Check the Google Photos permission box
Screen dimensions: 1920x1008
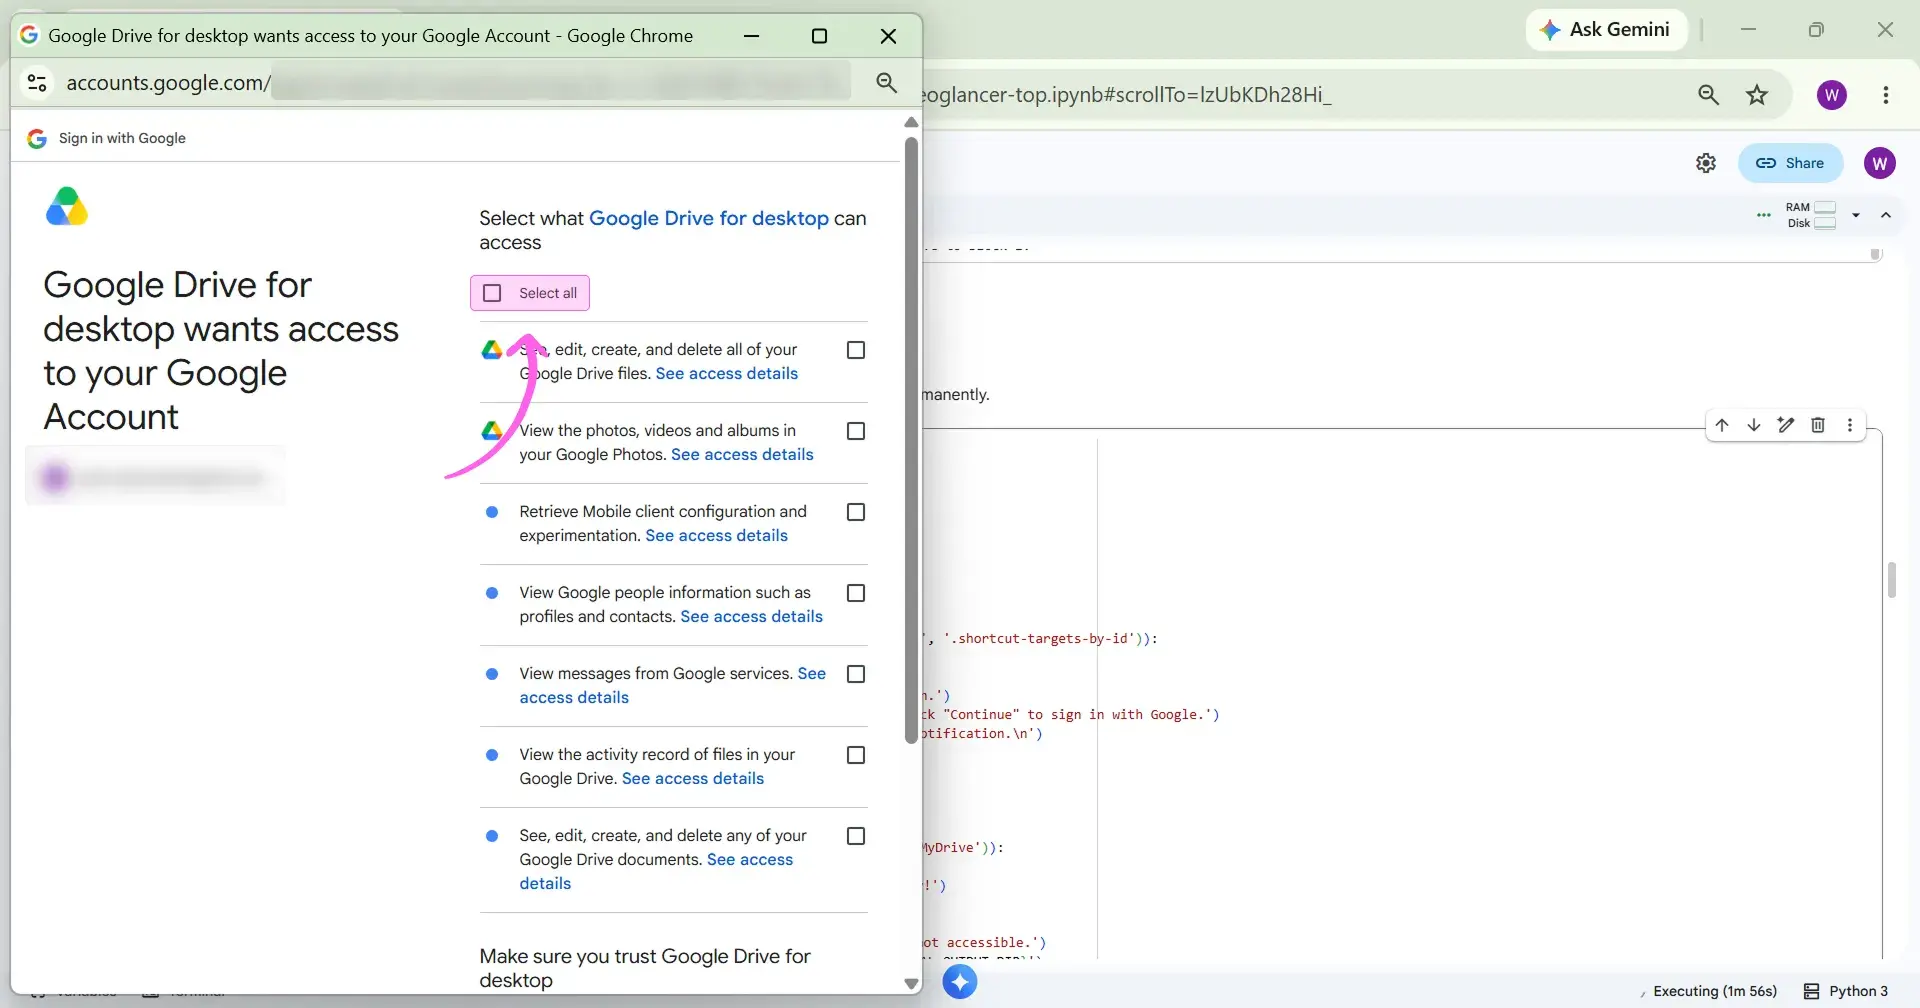click(x=856, y=431)
